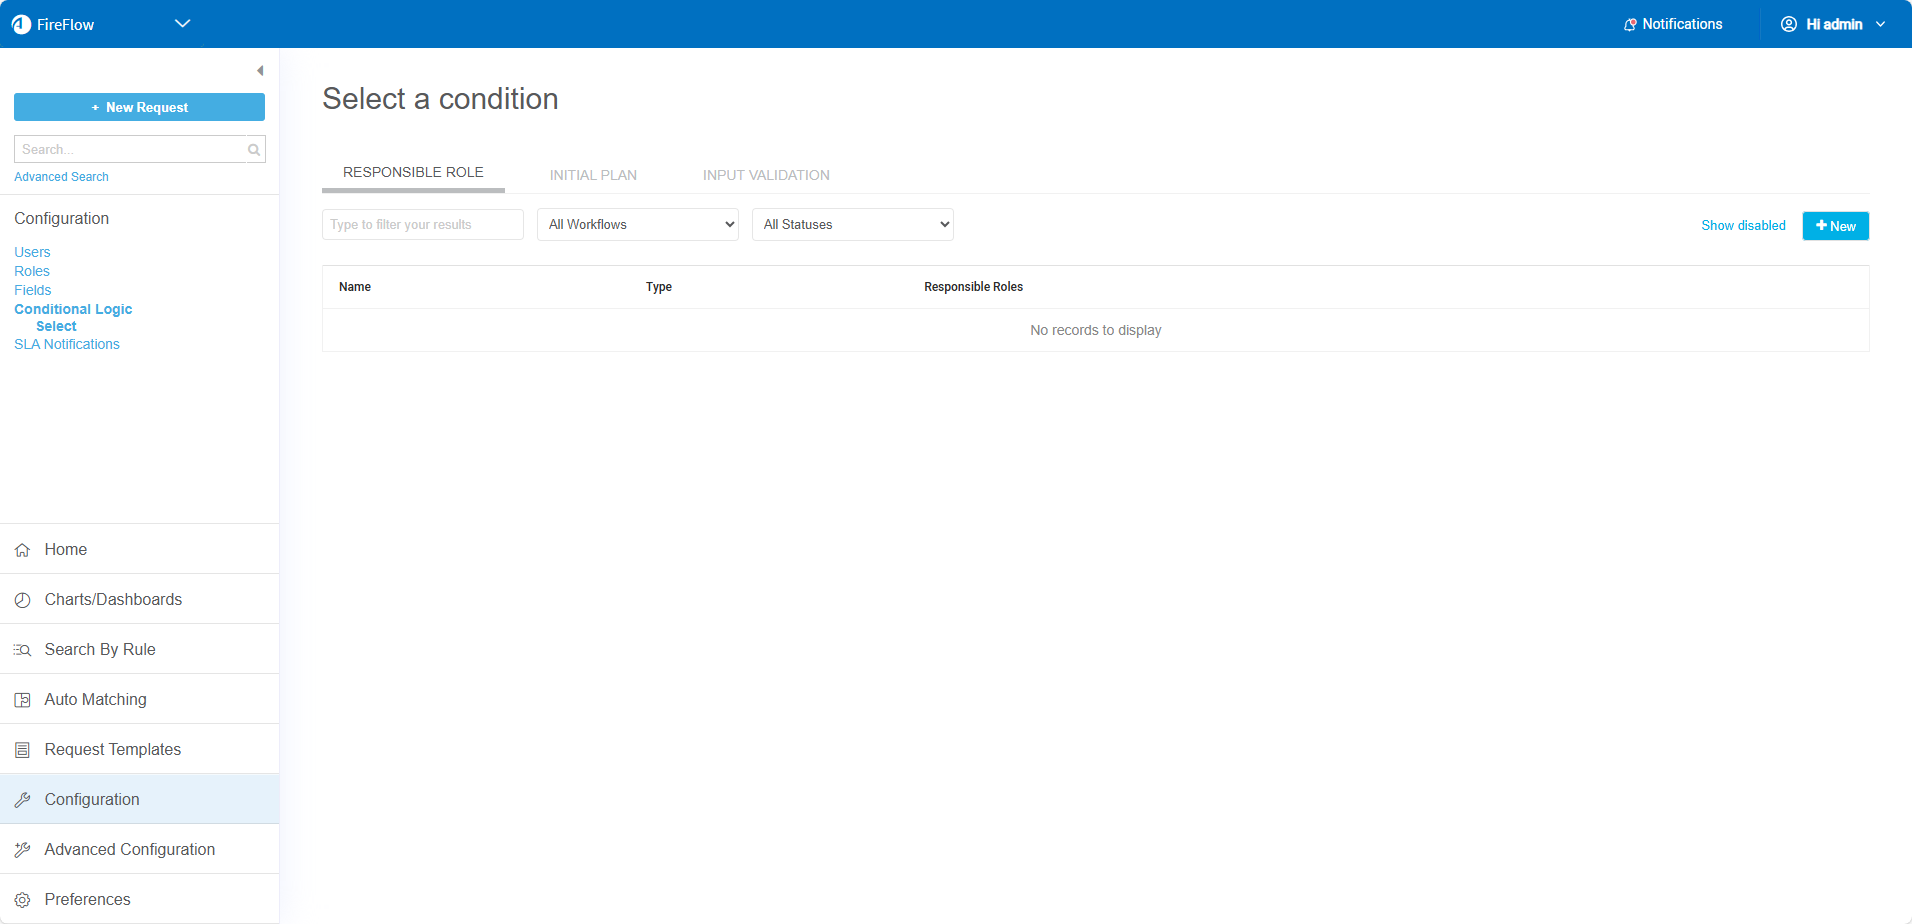Open the All Workflows dropdown

638,225
